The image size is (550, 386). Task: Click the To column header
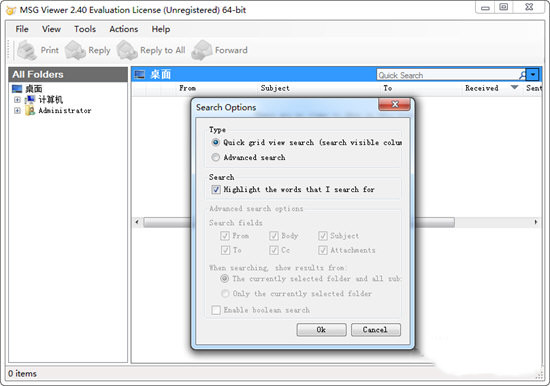click(388, 88)
